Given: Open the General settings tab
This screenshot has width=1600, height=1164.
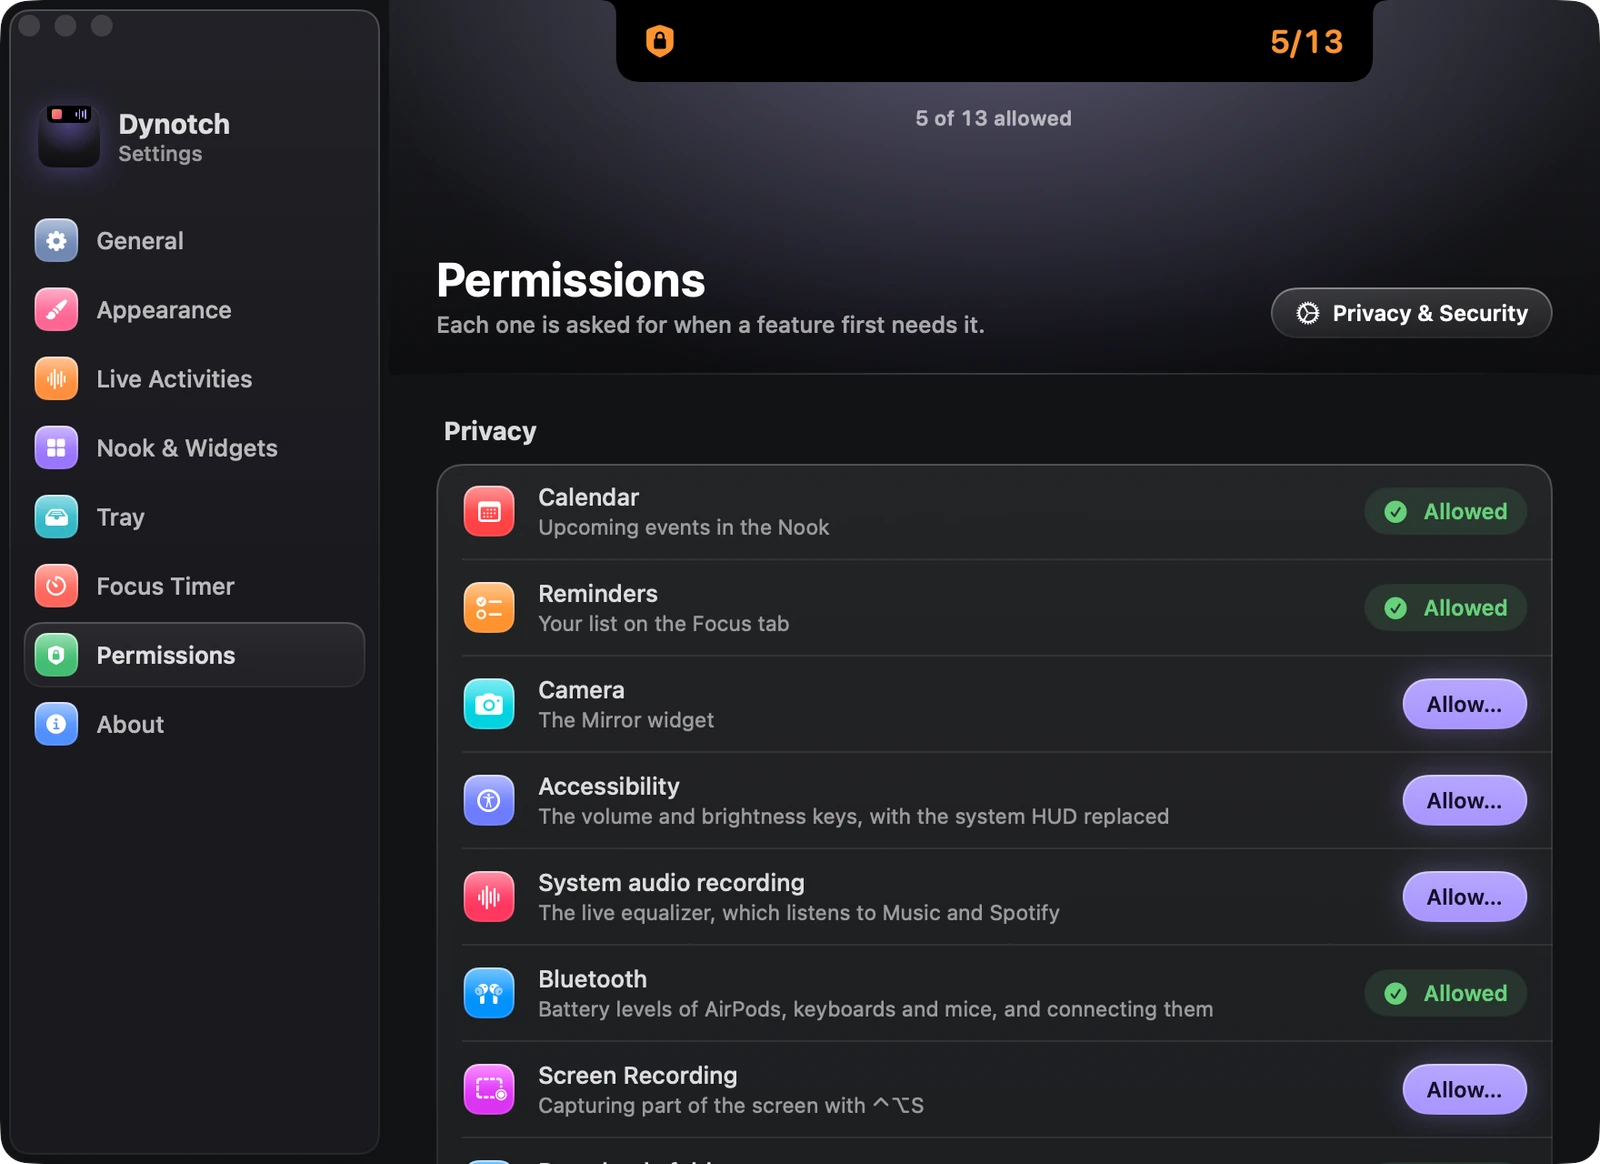Looking at the screenshot, I should (x=194, y=241).
